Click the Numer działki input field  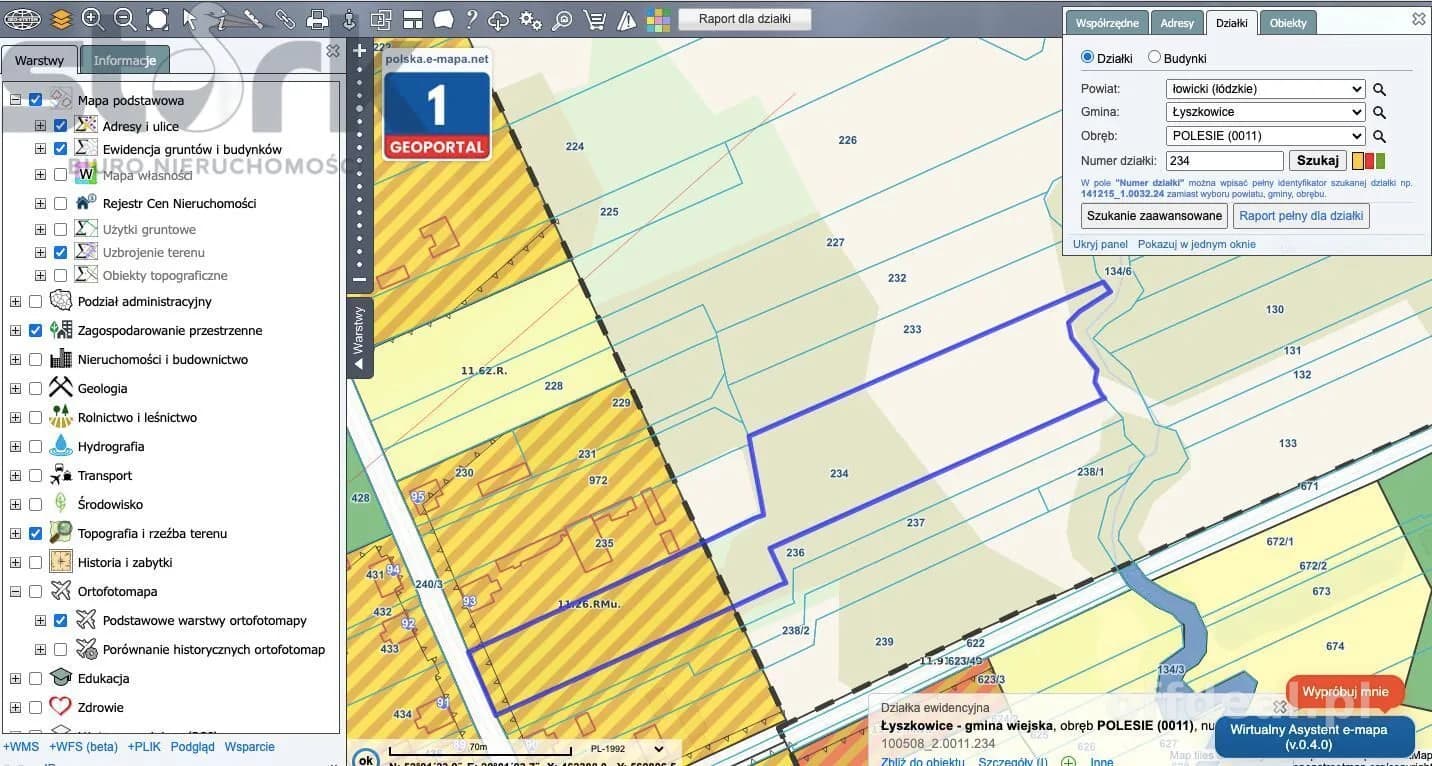[1225, 160]
